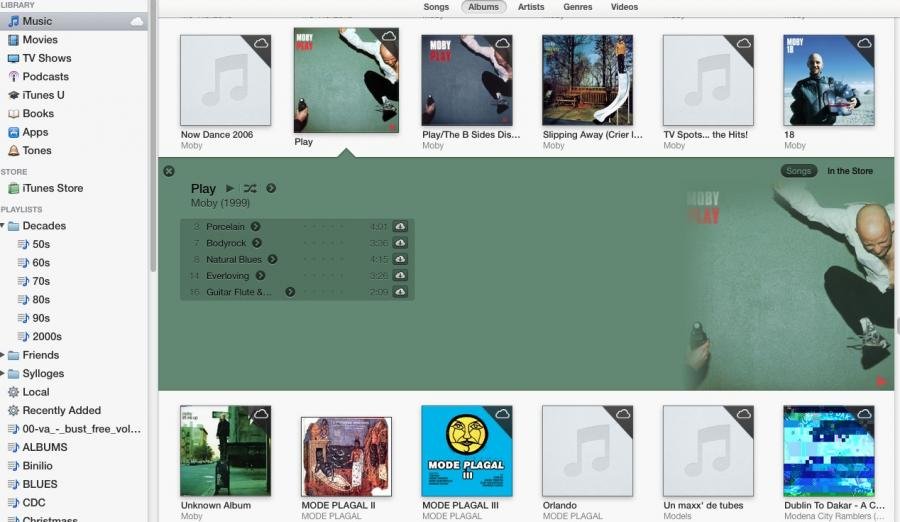This screenshot has height=522, width=900.
Task: Download Porcelain from iCloud
Action: [400, 227]
